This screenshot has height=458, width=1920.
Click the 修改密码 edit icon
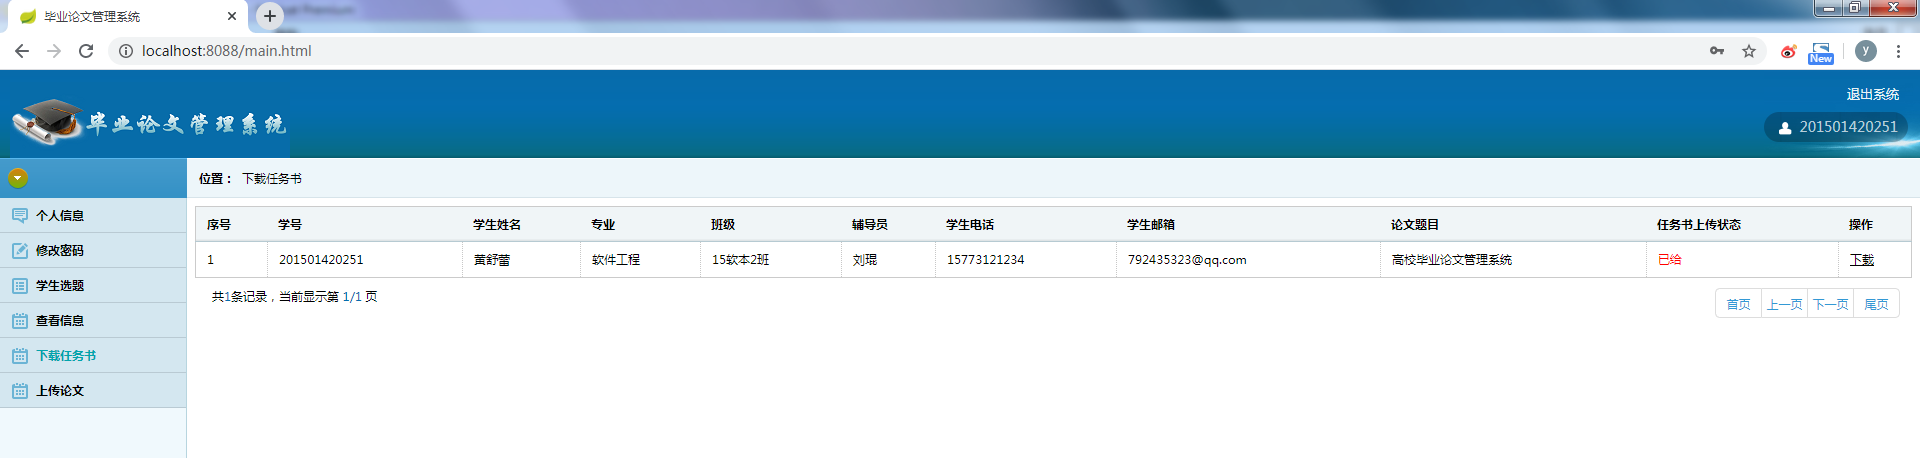coord(20,251)
